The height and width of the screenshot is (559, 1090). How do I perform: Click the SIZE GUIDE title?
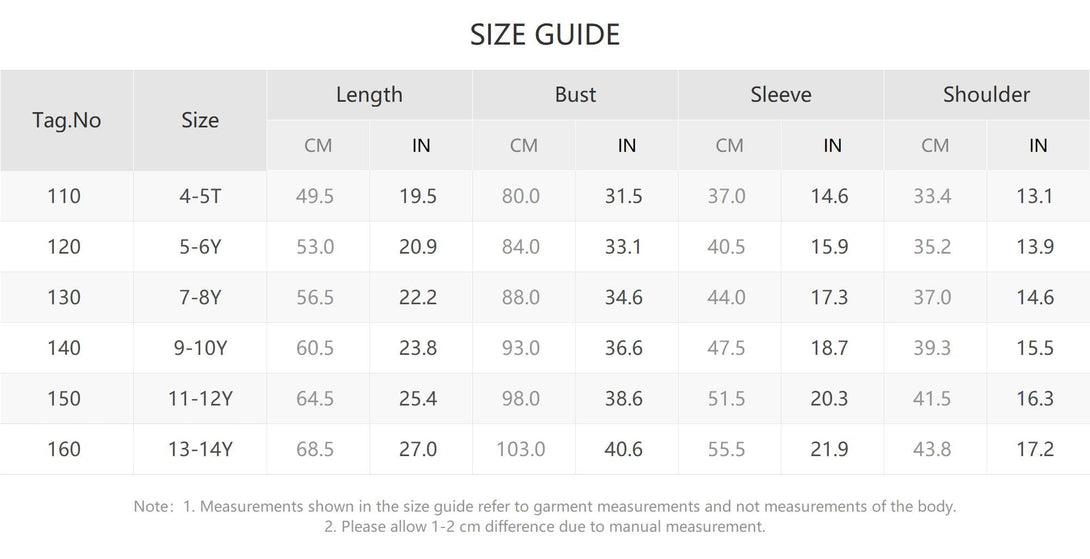click(x=545, y=35)
